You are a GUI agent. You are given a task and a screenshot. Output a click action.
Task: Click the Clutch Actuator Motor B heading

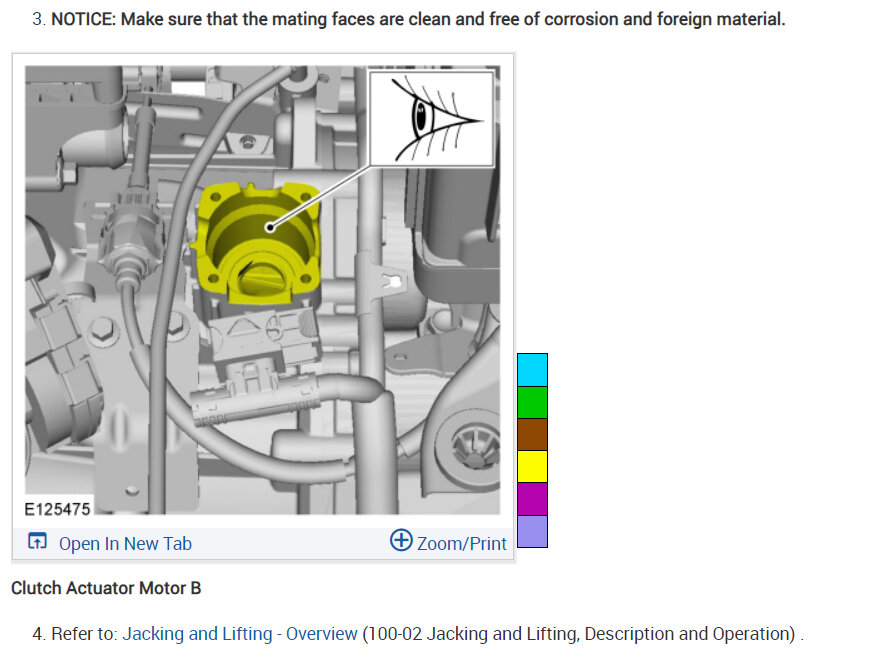pos(106,588)
